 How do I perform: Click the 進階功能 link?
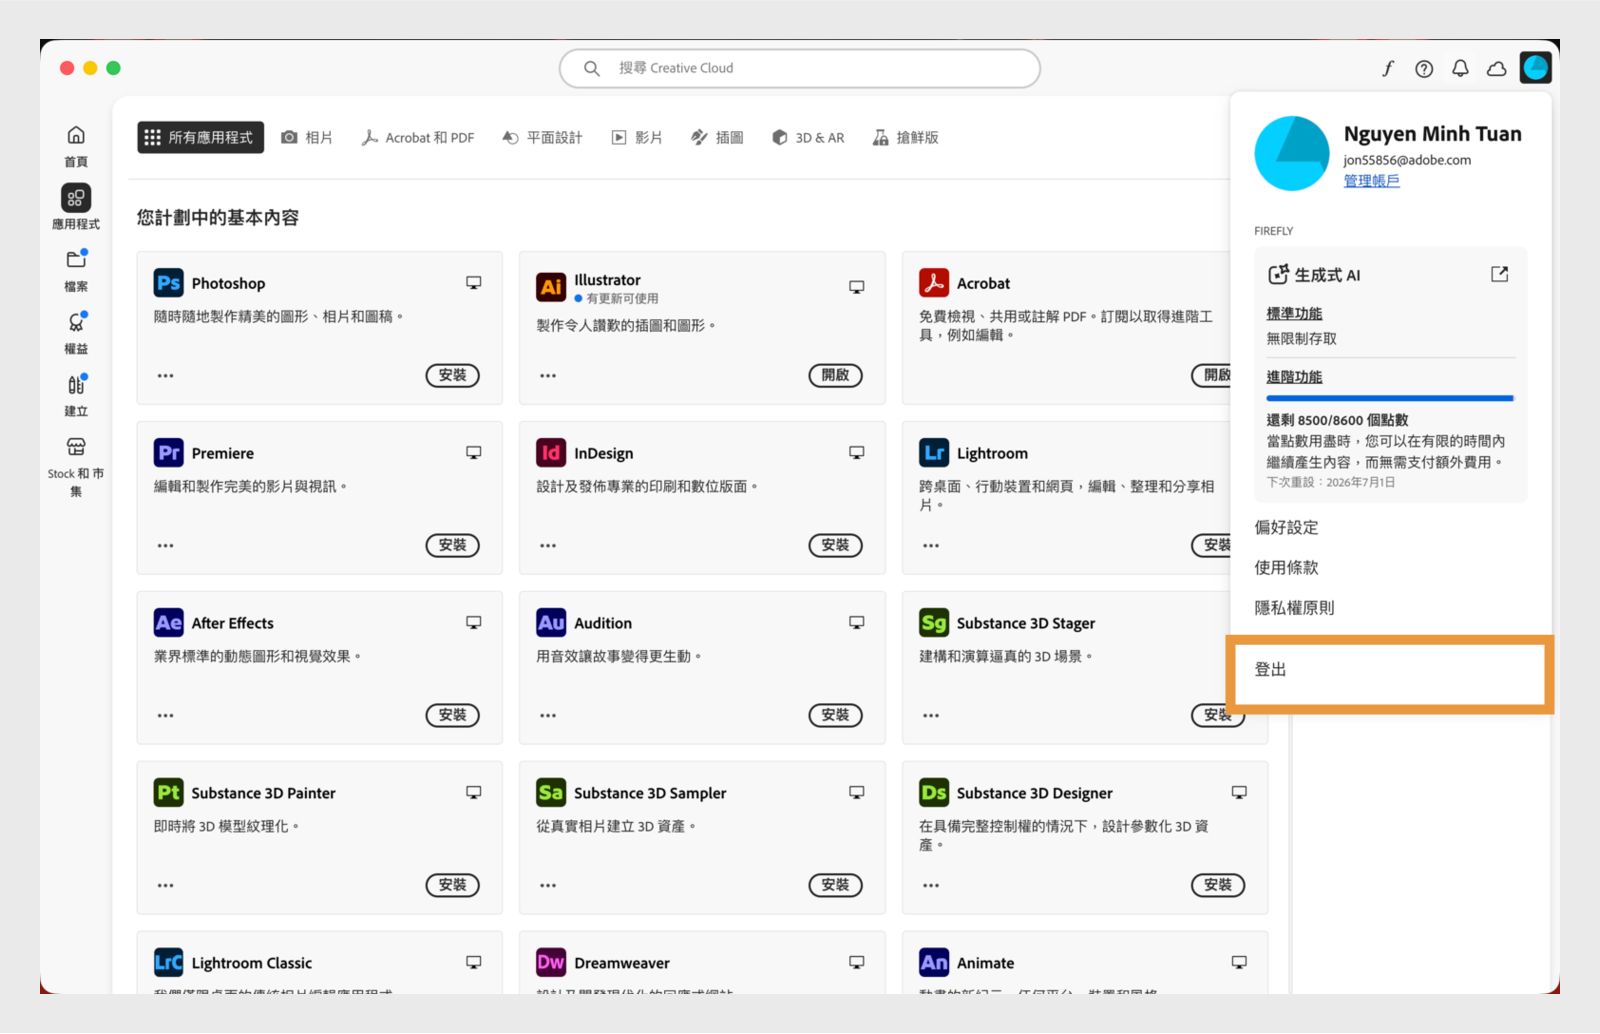coord(1294,377)
